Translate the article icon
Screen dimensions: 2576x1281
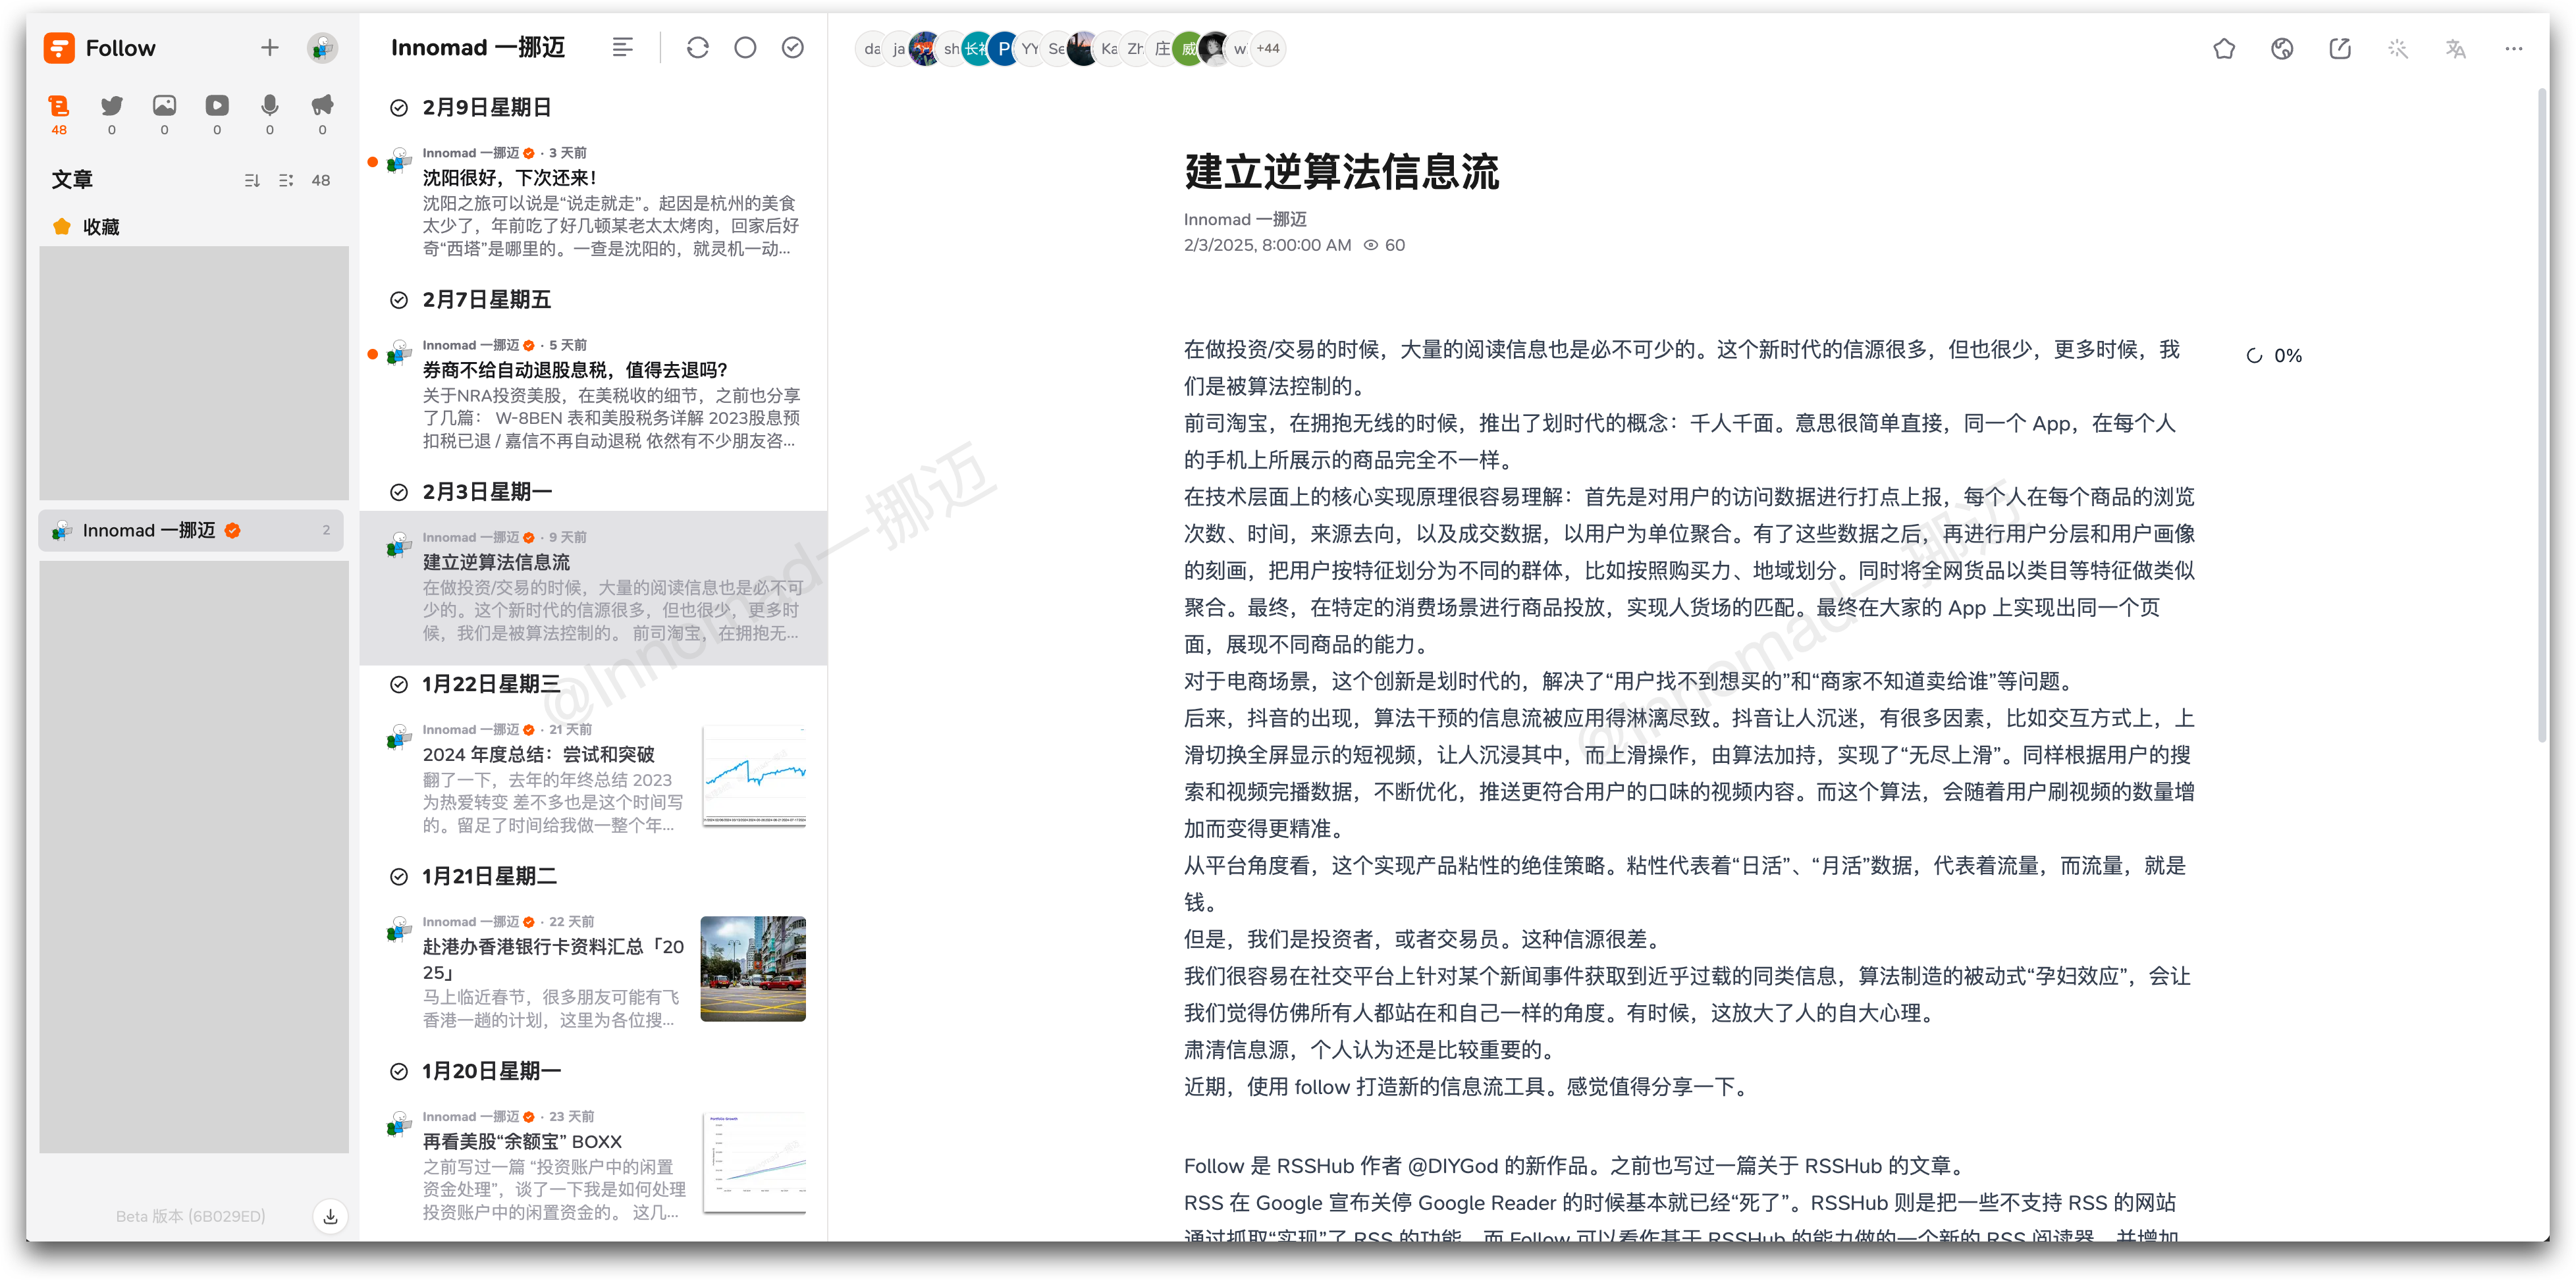pos(2456,48)
